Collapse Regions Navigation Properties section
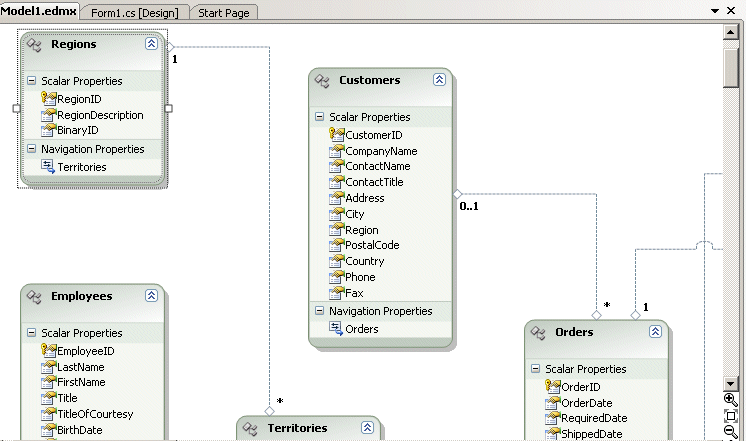The height and width of the screenshot is (441, 746). coord(31,148)
